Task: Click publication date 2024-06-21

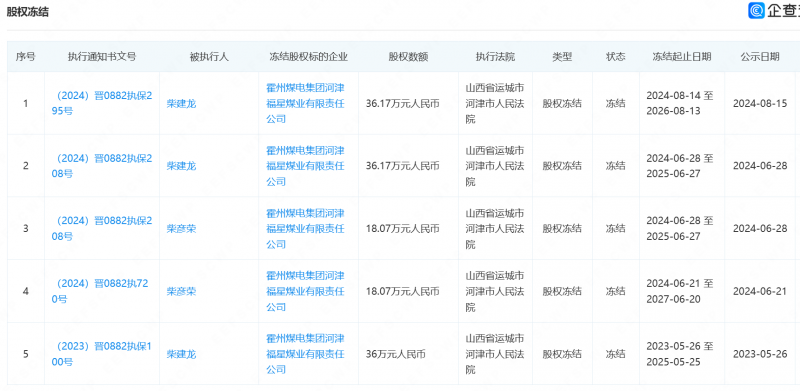Action: (x=760, y=291)
